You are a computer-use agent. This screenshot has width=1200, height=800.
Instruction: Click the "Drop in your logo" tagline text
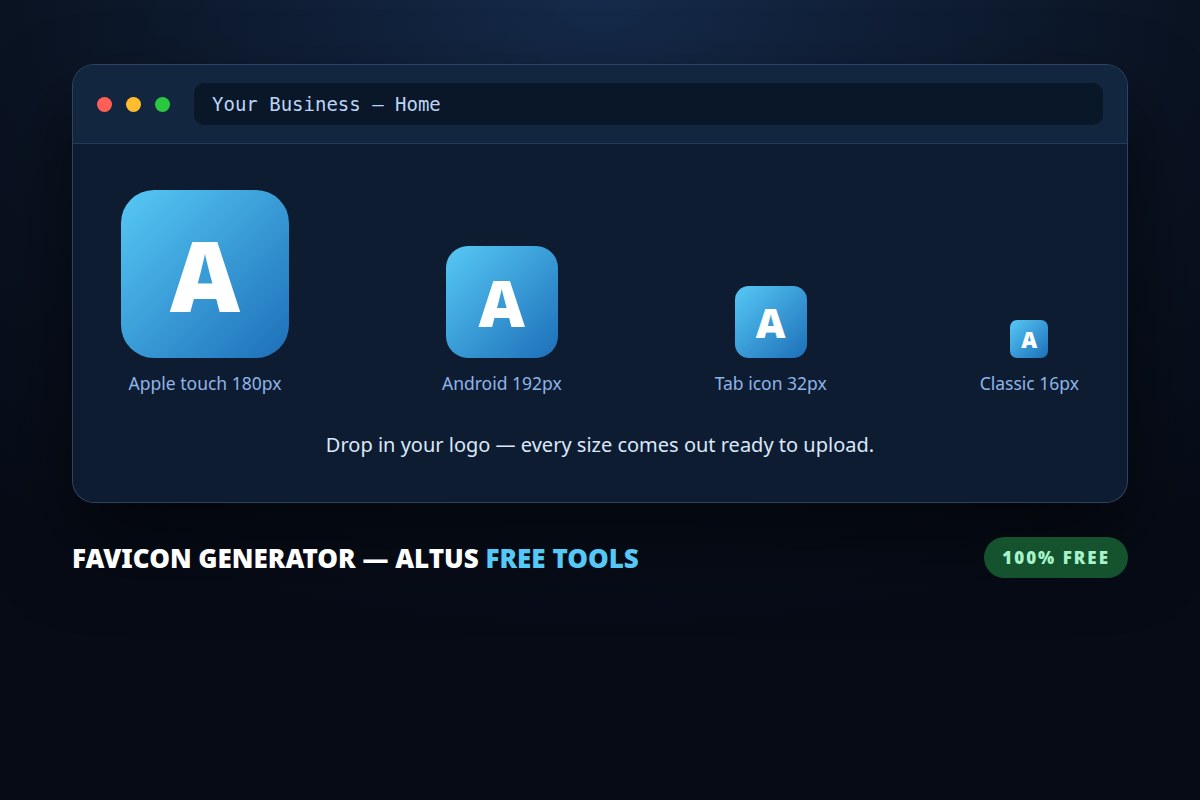(x=600, y=445)
